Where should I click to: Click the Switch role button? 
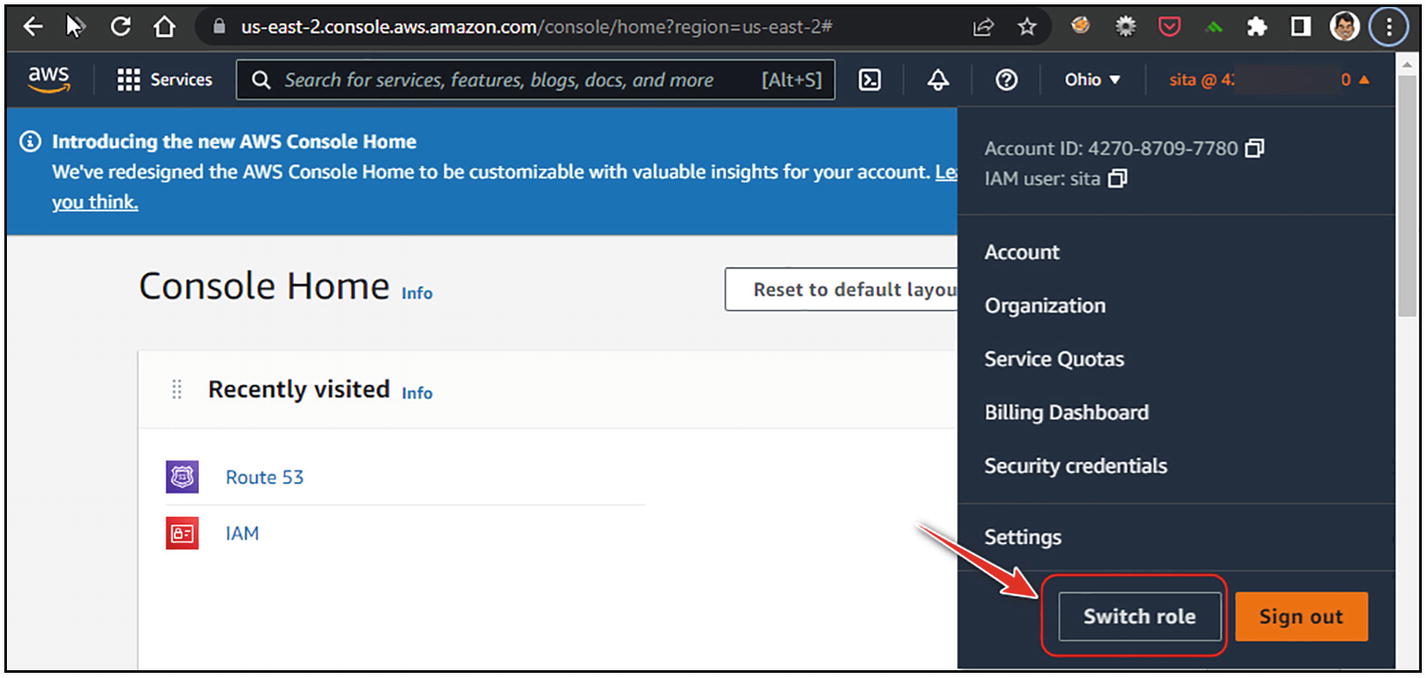1140,617
